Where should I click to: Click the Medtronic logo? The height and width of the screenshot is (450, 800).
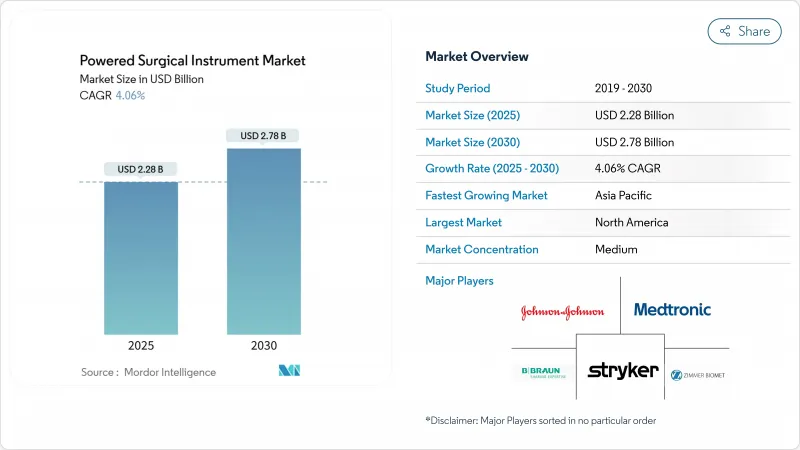(x=672, y=310)
